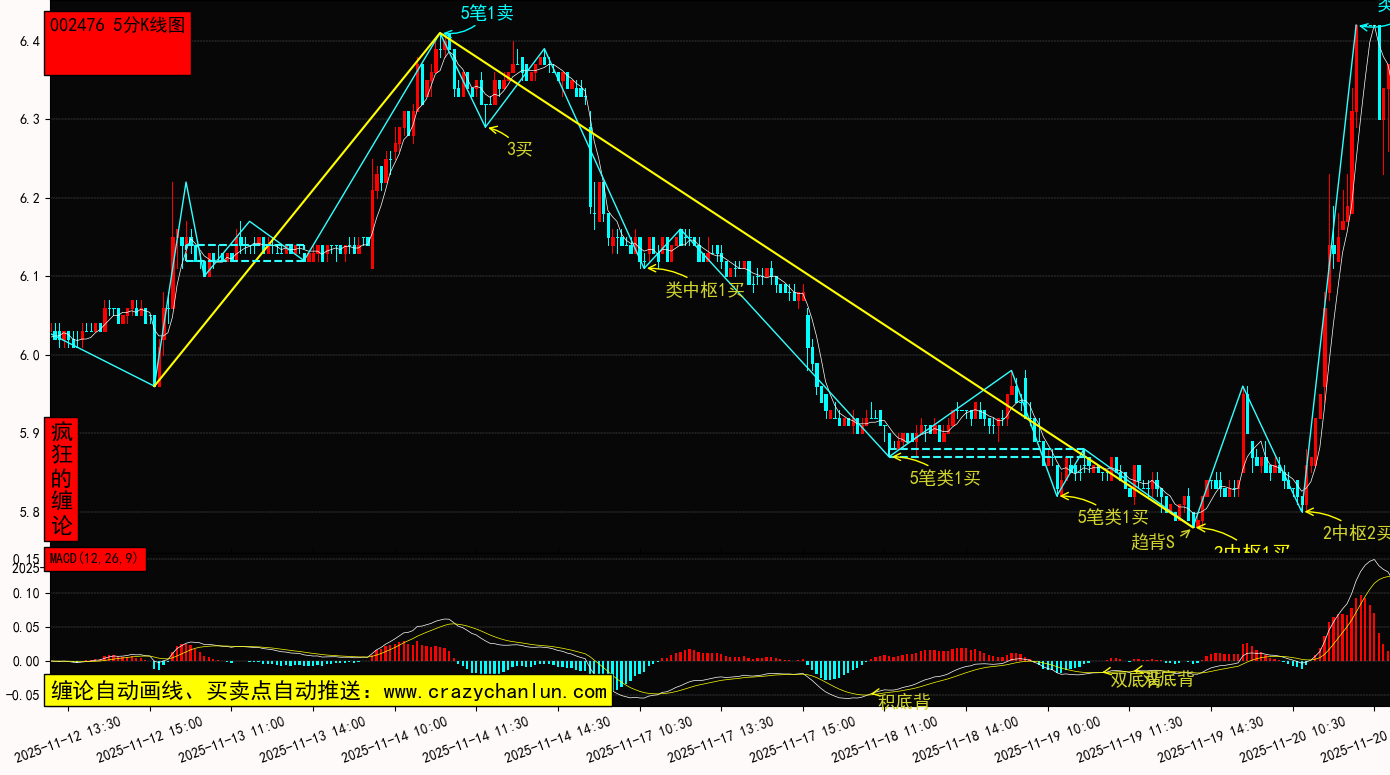Image resolution: width=1390 pixels, height=775 pixels.
Task: Click the 3买 buy point annotation
Action: click(x=520, y=149)
